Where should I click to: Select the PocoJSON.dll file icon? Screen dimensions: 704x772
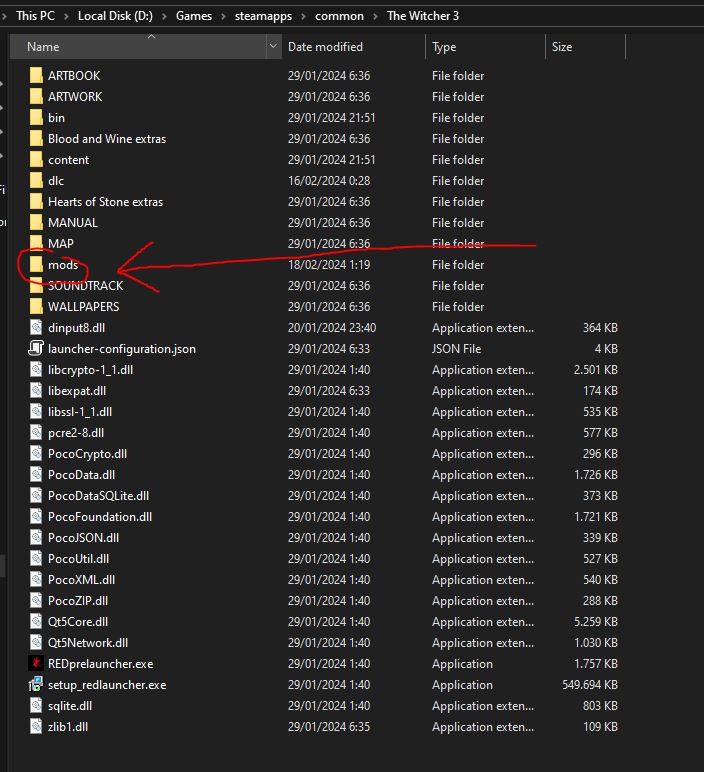pos(36,538)
